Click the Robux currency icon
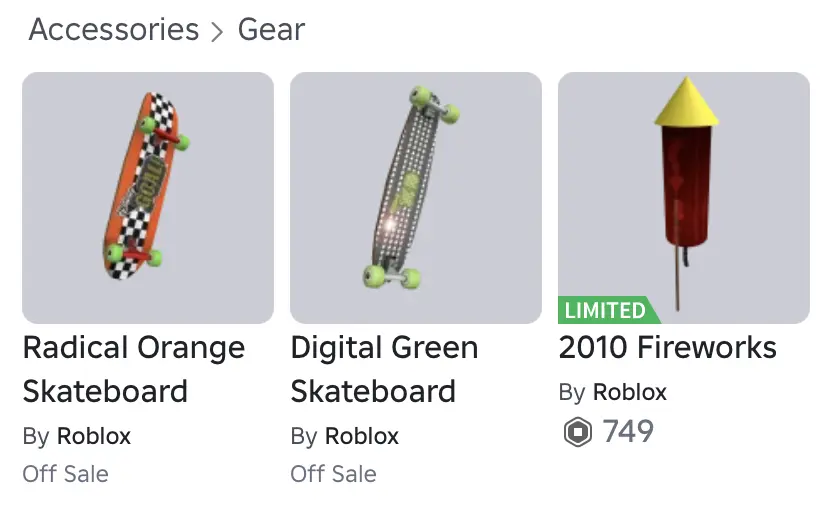Image resolution: width=840 pixels, height=518 pixels. pyautogui.click(x=577, y=432)
